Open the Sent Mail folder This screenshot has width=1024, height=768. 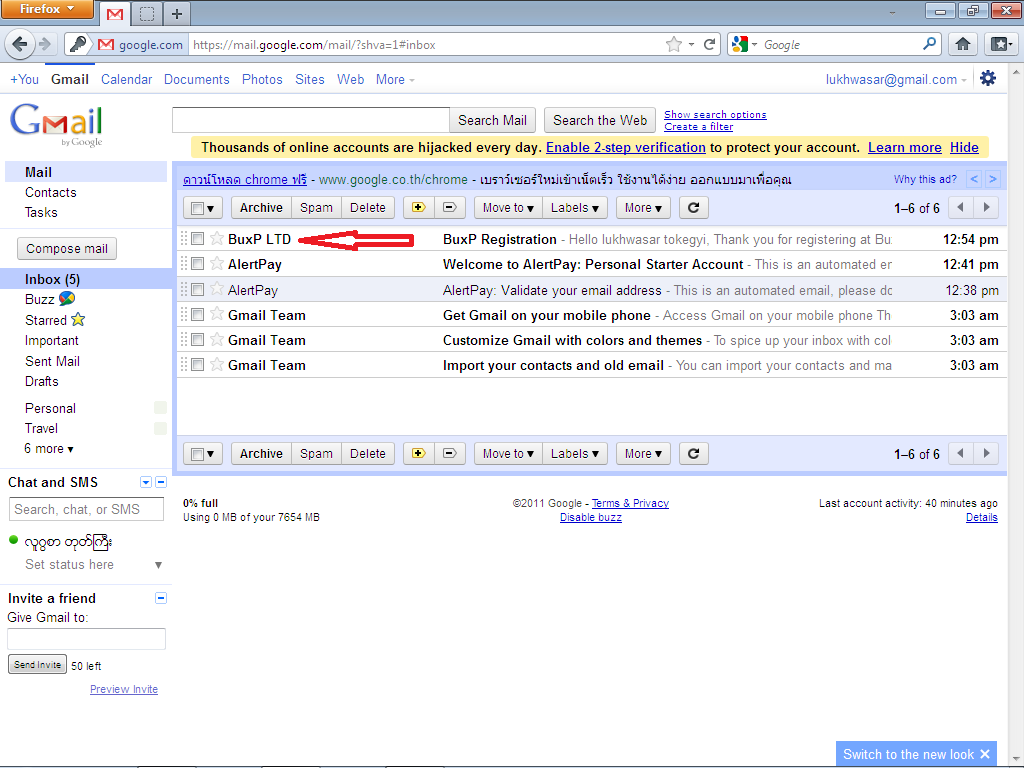[x=52, y=361]
